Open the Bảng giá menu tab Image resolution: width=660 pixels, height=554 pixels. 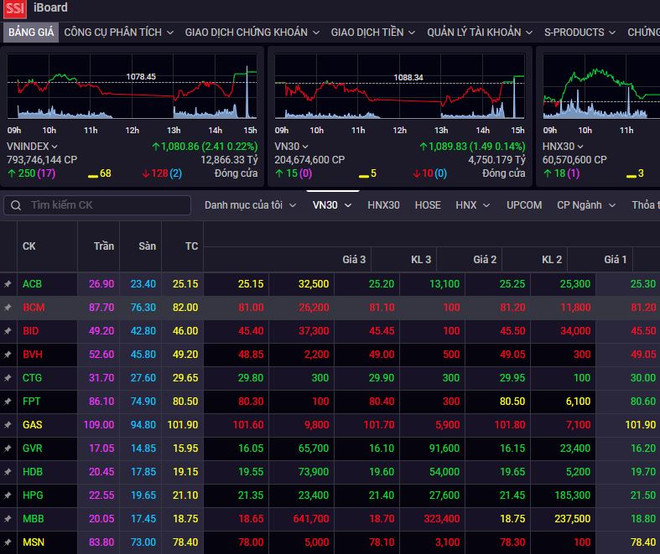point(29,32)
